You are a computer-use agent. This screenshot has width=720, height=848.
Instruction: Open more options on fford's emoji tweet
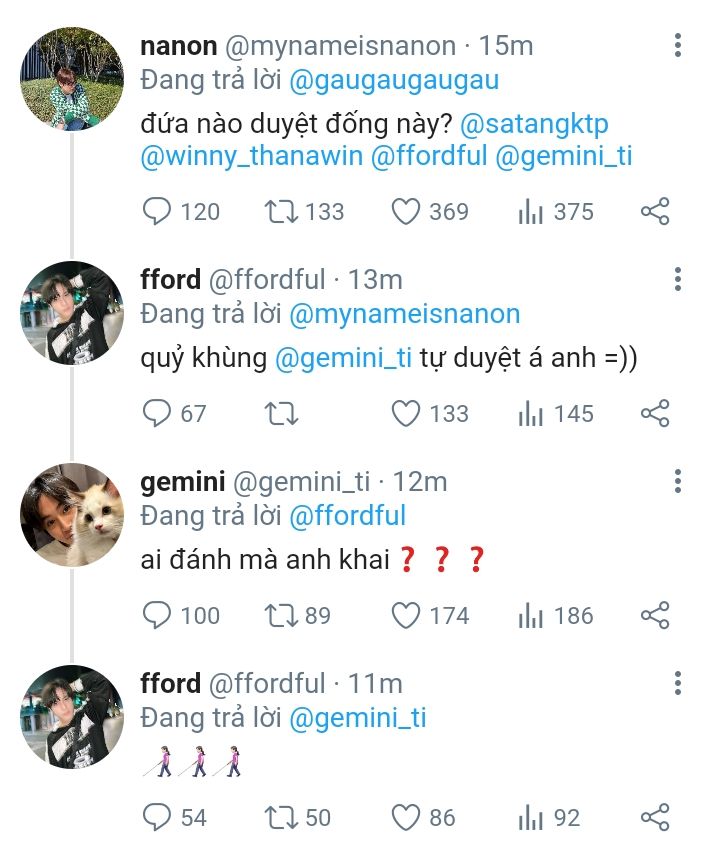coord(678,684)
